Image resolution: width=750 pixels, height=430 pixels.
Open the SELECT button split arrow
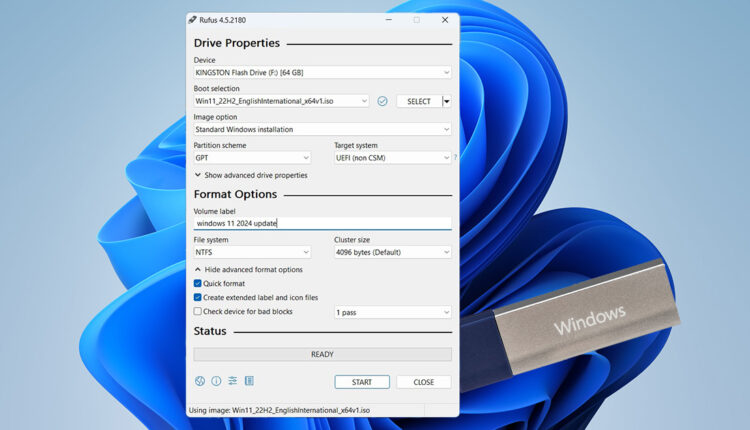pyautogui.click(x=446, y=101)
